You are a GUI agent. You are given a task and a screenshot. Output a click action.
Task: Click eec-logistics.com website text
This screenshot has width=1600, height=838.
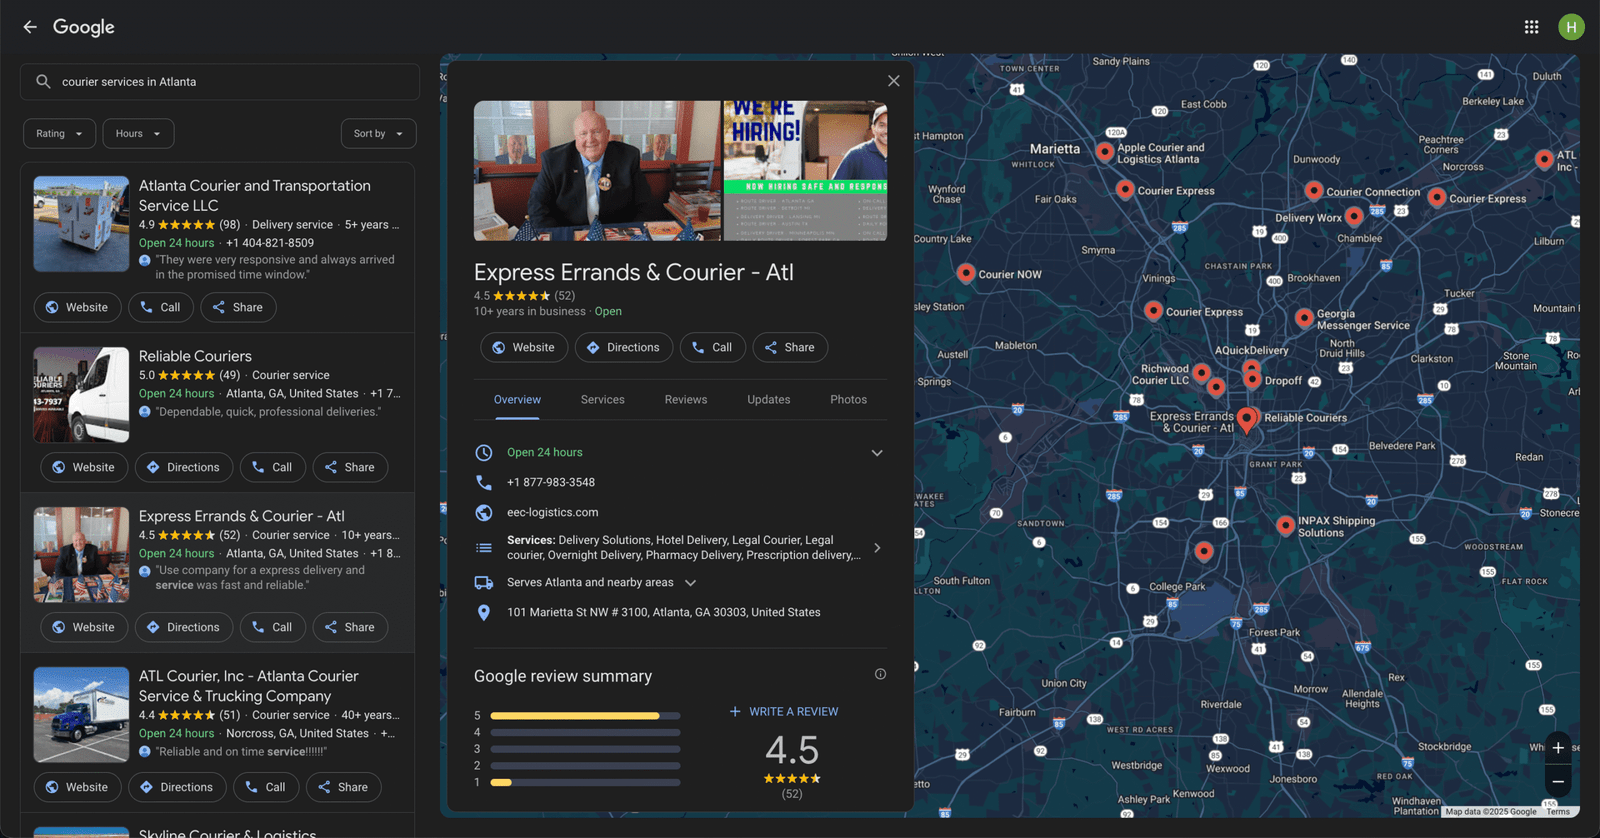[552, 512]
